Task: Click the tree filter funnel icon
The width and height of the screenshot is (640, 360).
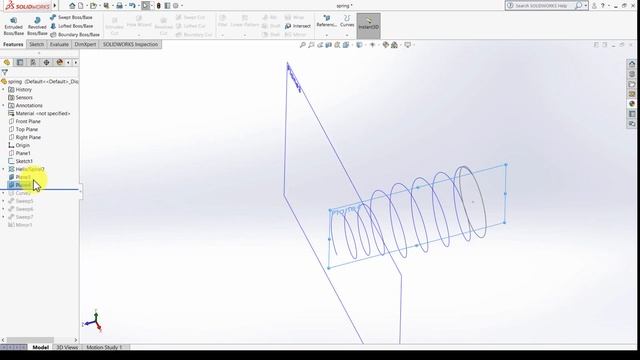Action: coord(5,72)
